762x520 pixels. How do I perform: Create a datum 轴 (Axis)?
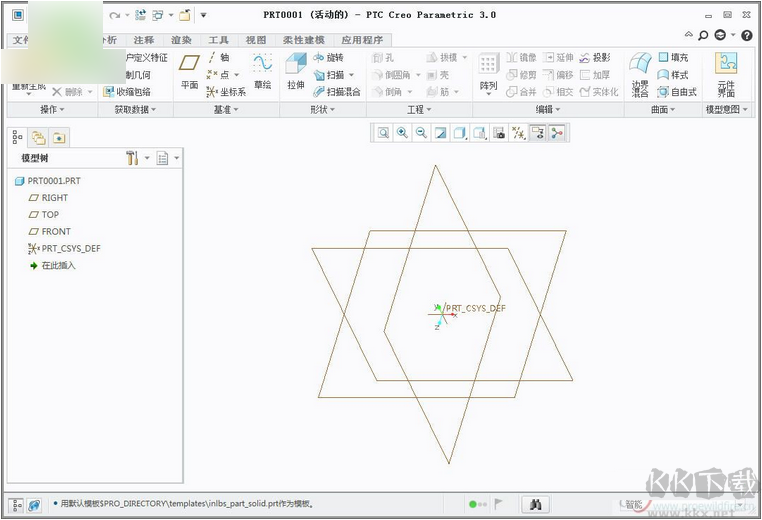[218, 57]
